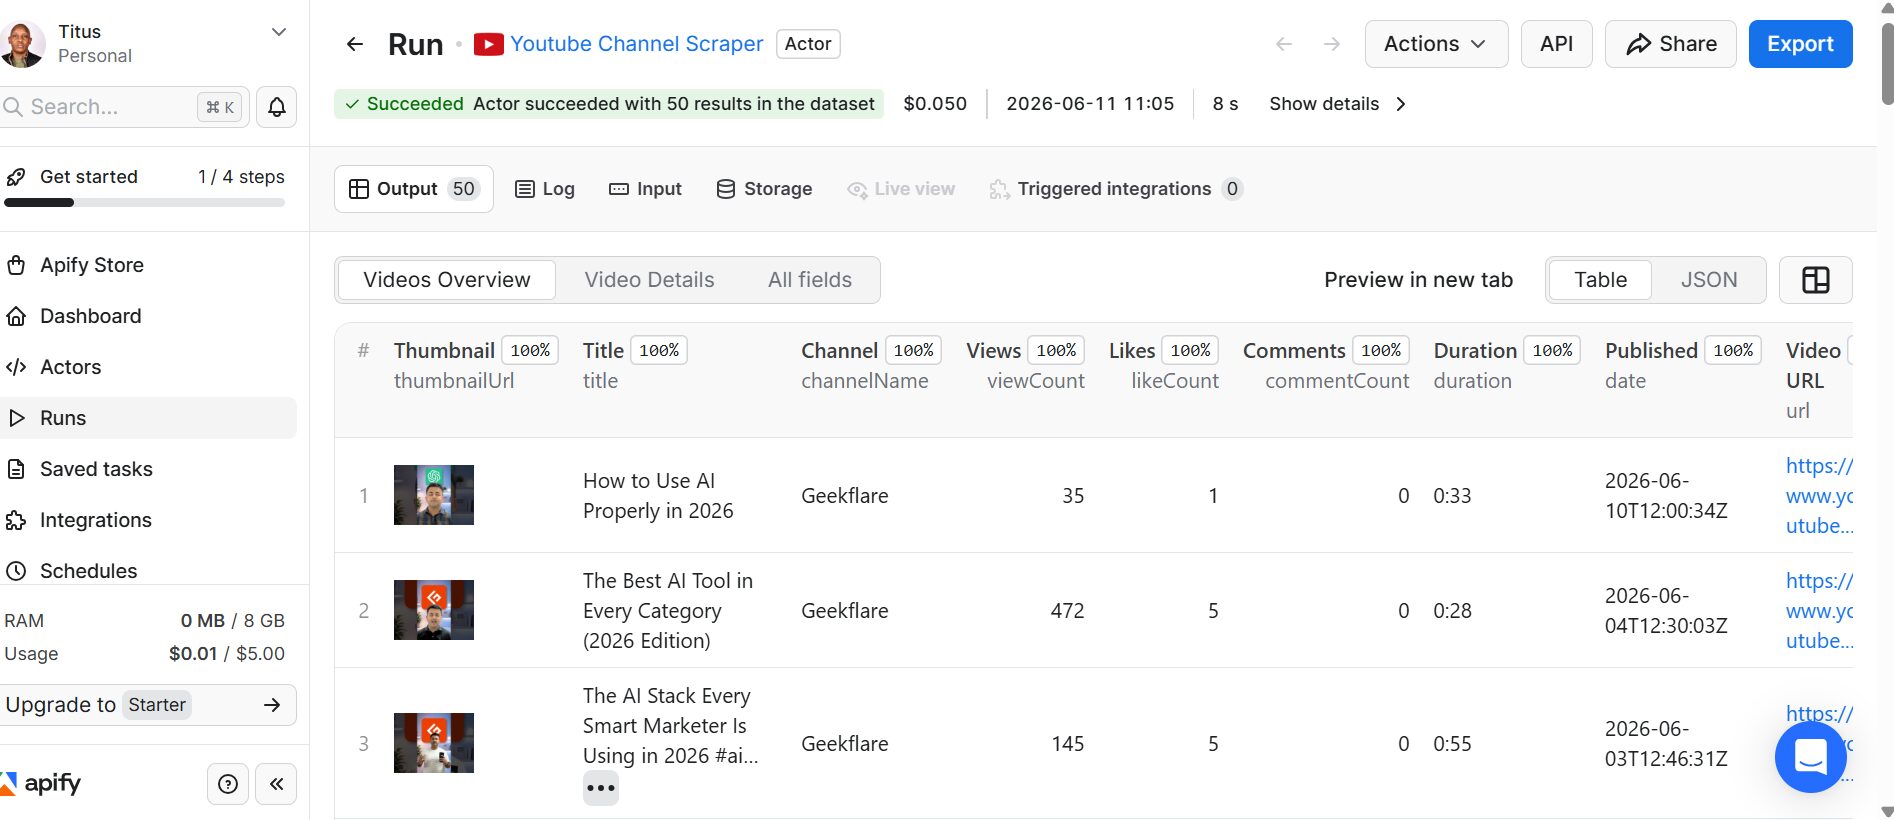Open Saved tasks in sidebar
This screenshot has height=820, width=1894.
coord(148,469)
